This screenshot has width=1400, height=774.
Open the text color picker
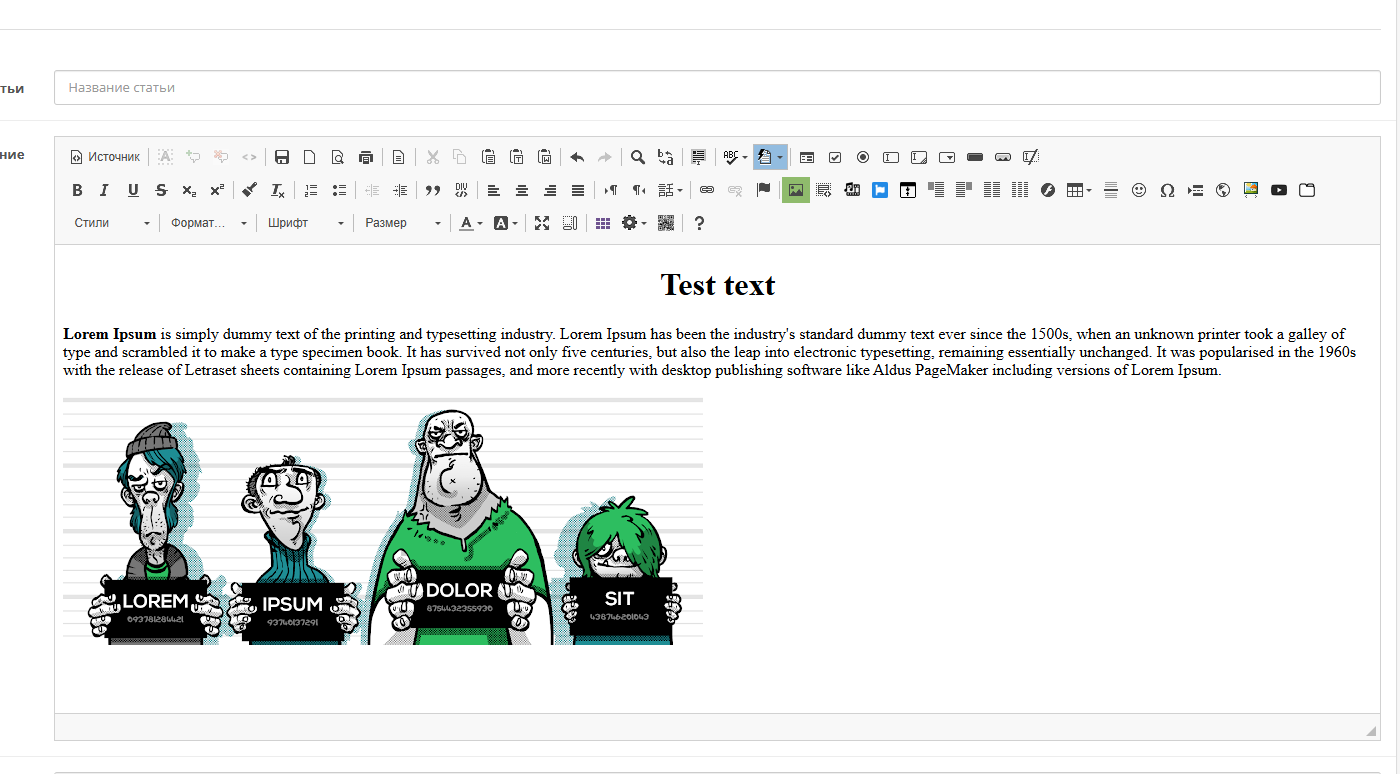point(470,223)
